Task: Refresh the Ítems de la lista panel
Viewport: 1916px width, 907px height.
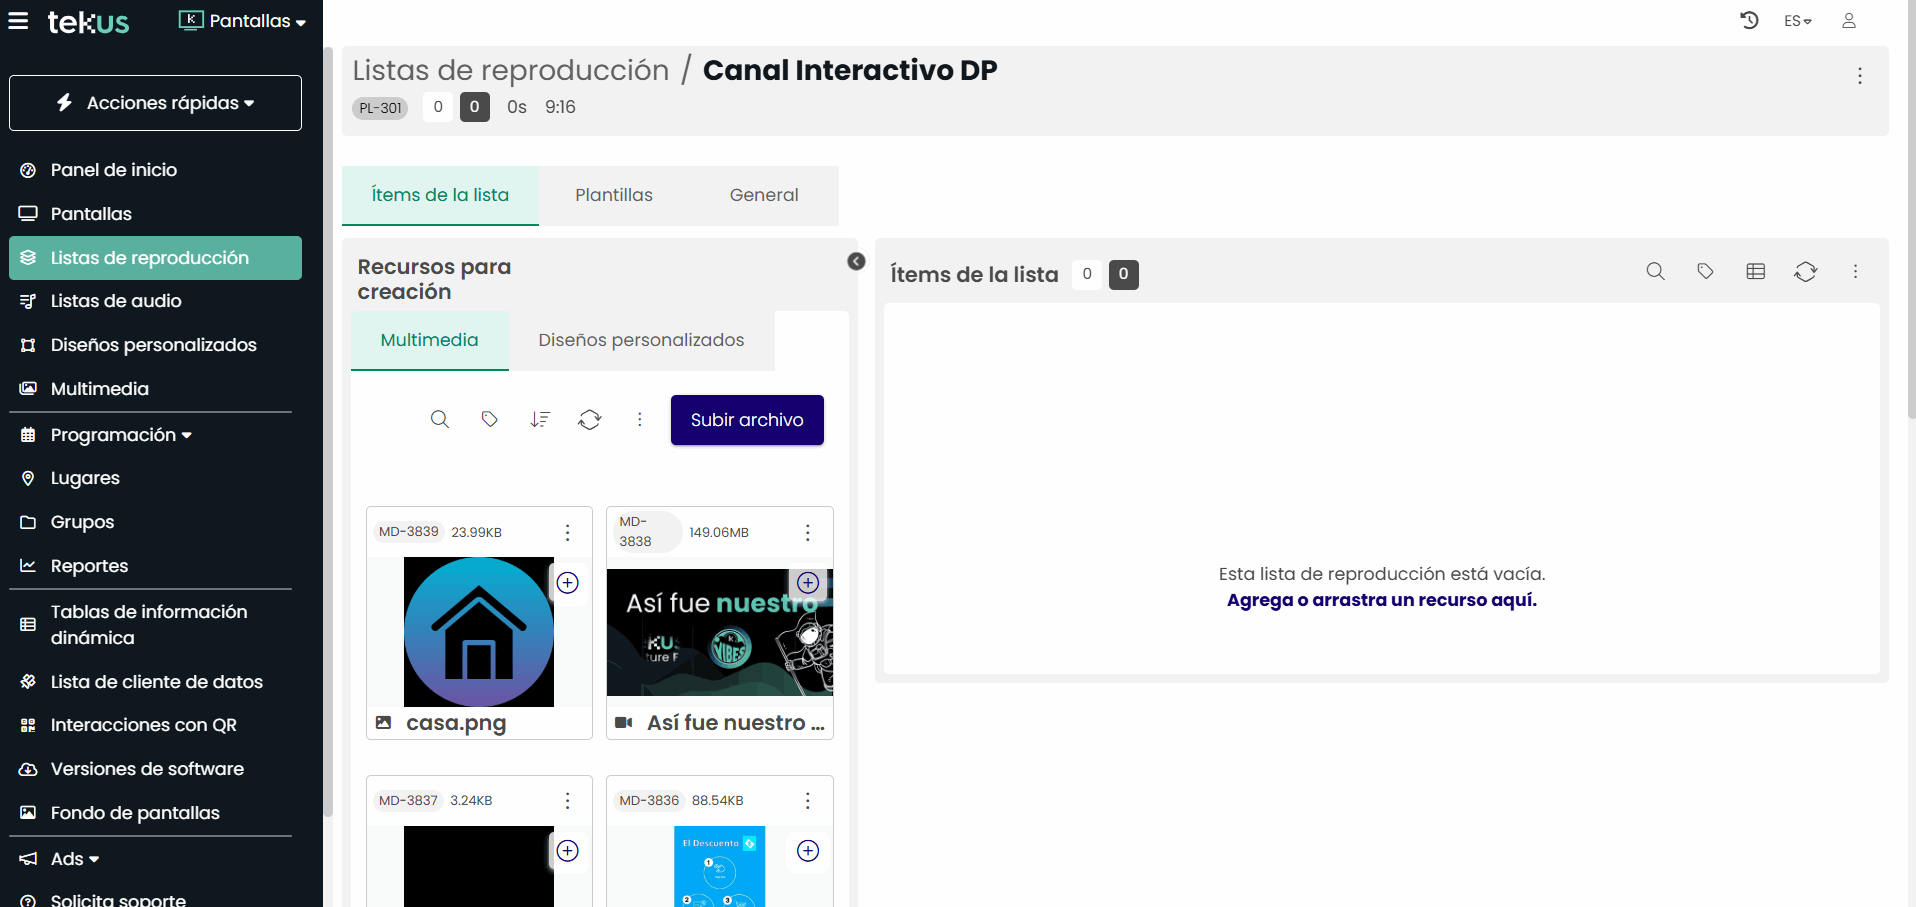Action: point(1805,271)
